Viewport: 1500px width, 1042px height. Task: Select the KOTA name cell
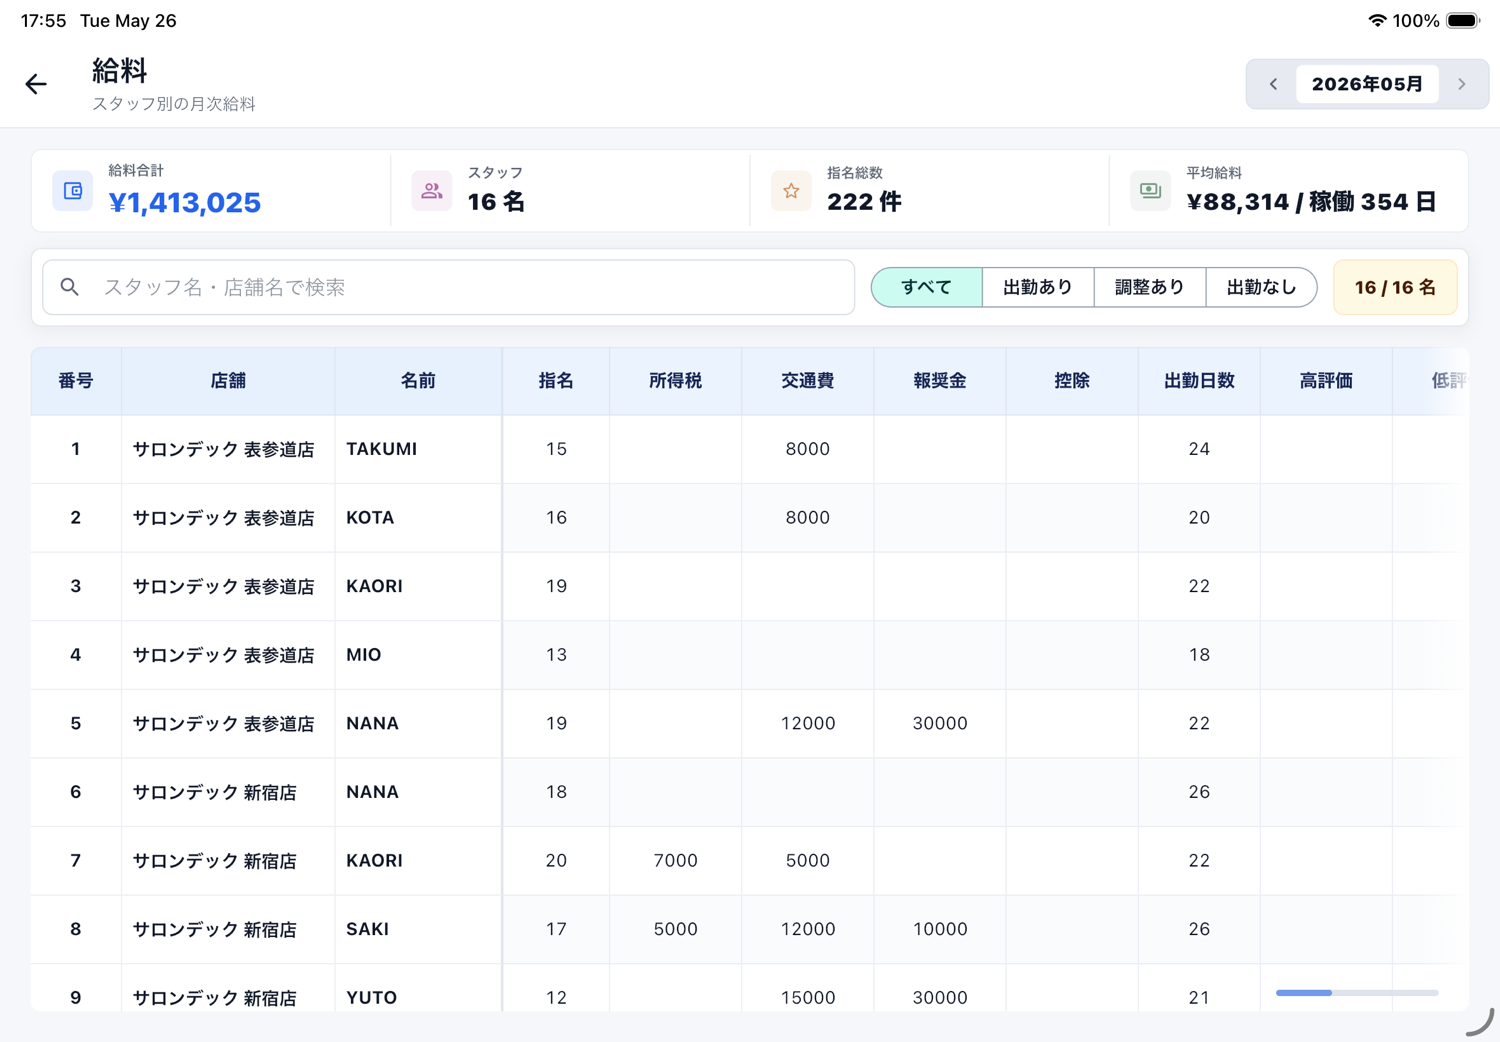click(x=418, y=518)
